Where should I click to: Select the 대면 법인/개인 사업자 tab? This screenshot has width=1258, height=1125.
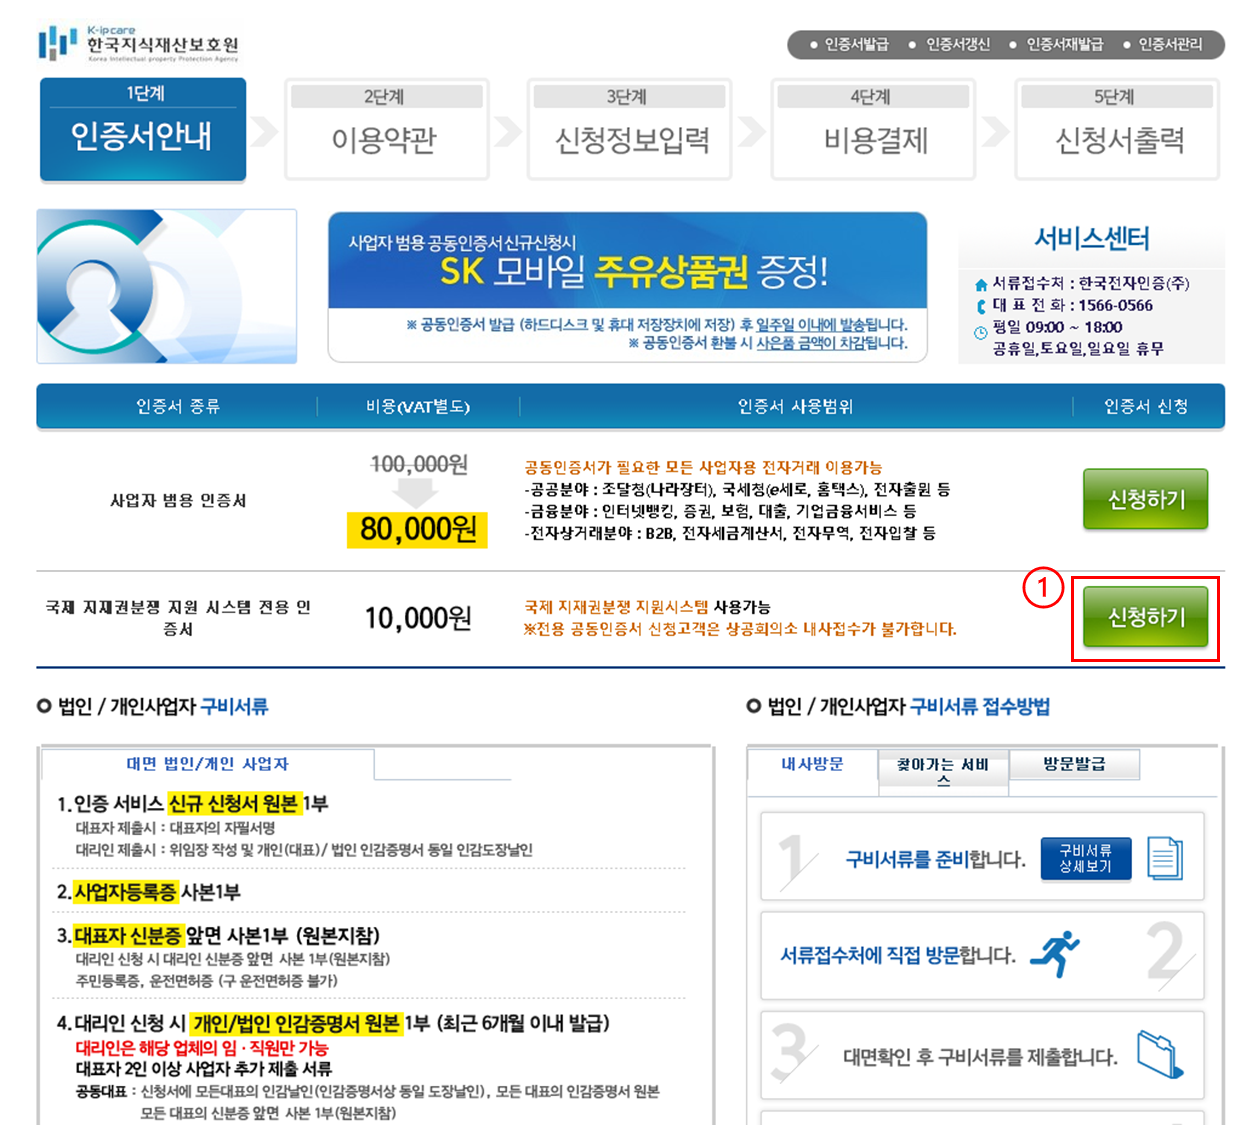pyautogui.click(x=207, y=764)
